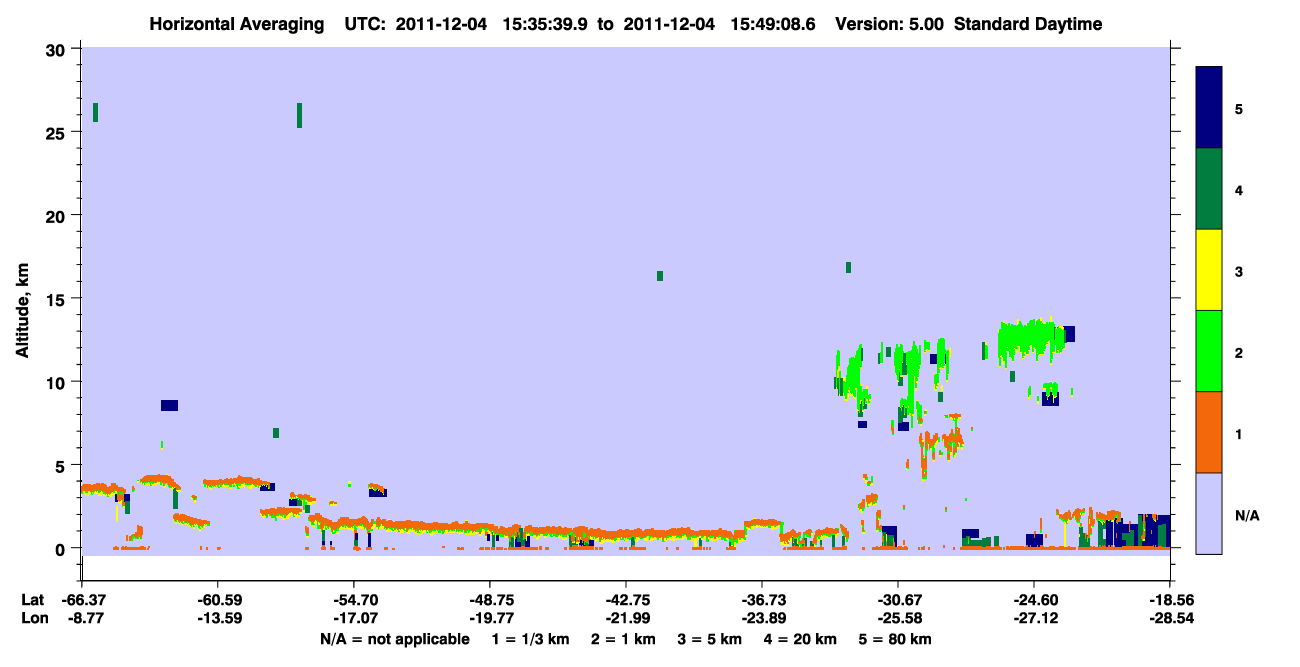1300x667 pixels.
Task: Click legend text '1 = 1/3 km'
Action: point(531,639)
